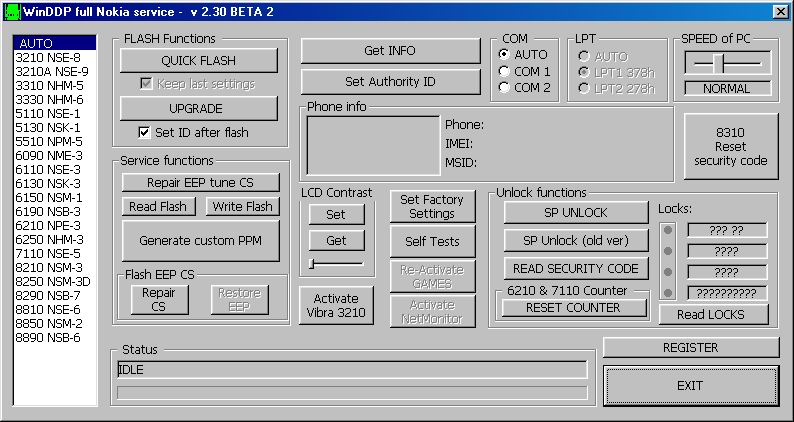The width and height of the screenshot is (794, 422).
Task: Choose 3310 NHM-5 from the list
Action: (55, 86)
